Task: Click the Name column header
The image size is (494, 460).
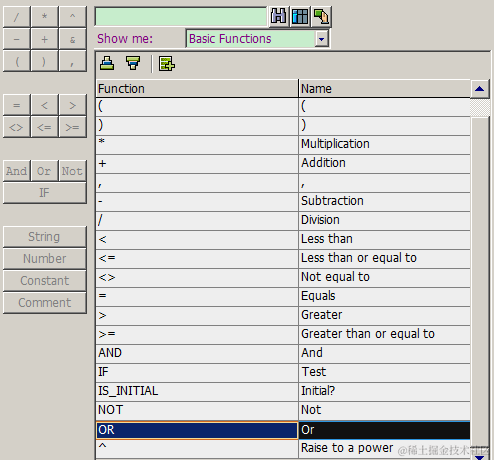Action: (384, 89)
